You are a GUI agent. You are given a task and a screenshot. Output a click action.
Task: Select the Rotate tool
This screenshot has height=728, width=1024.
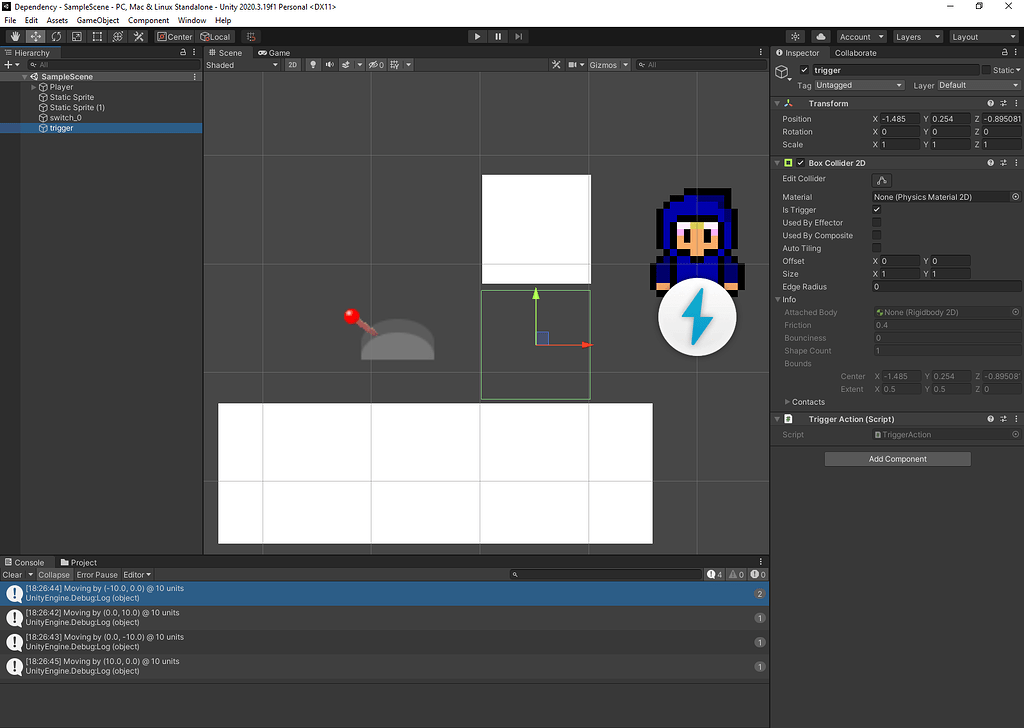[56, 37]
